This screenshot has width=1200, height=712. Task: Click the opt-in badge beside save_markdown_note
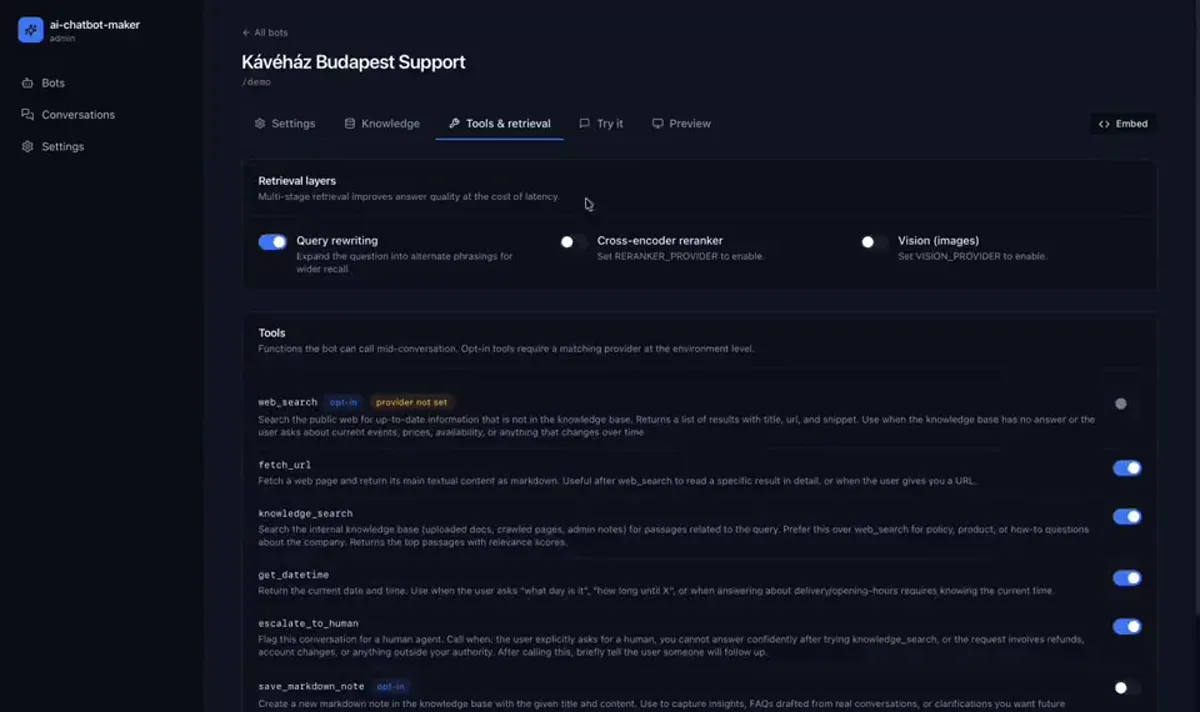tap(390, 687)
